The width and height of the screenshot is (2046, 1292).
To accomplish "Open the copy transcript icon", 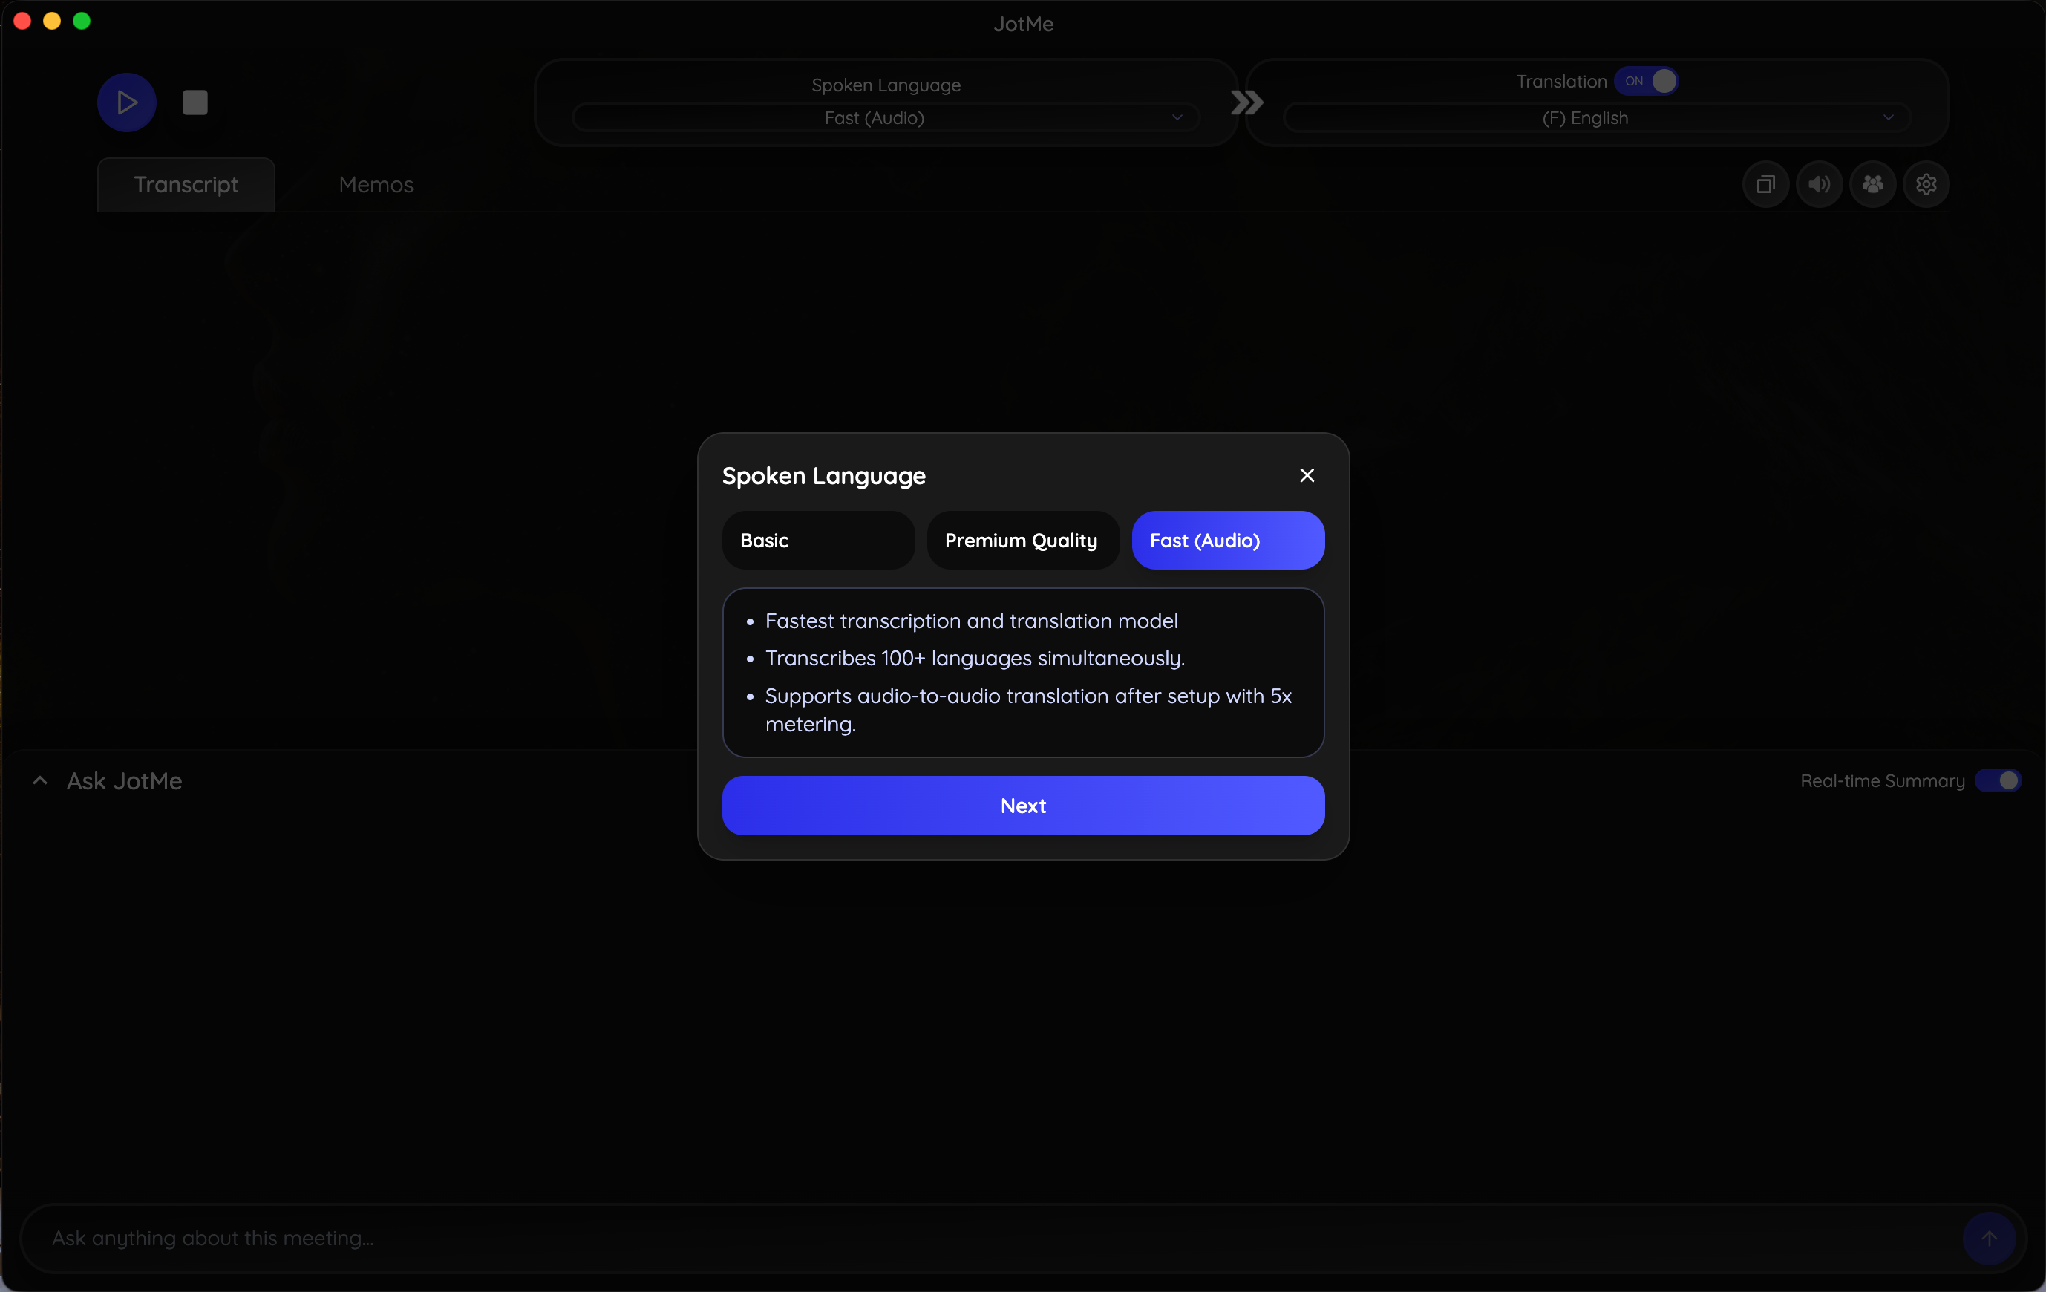I will [1766, 184].
